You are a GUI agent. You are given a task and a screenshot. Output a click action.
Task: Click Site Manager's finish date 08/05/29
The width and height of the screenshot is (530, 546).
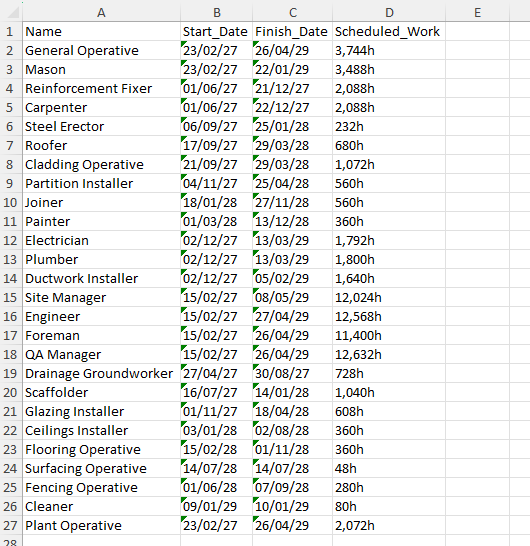coord(293,297)
